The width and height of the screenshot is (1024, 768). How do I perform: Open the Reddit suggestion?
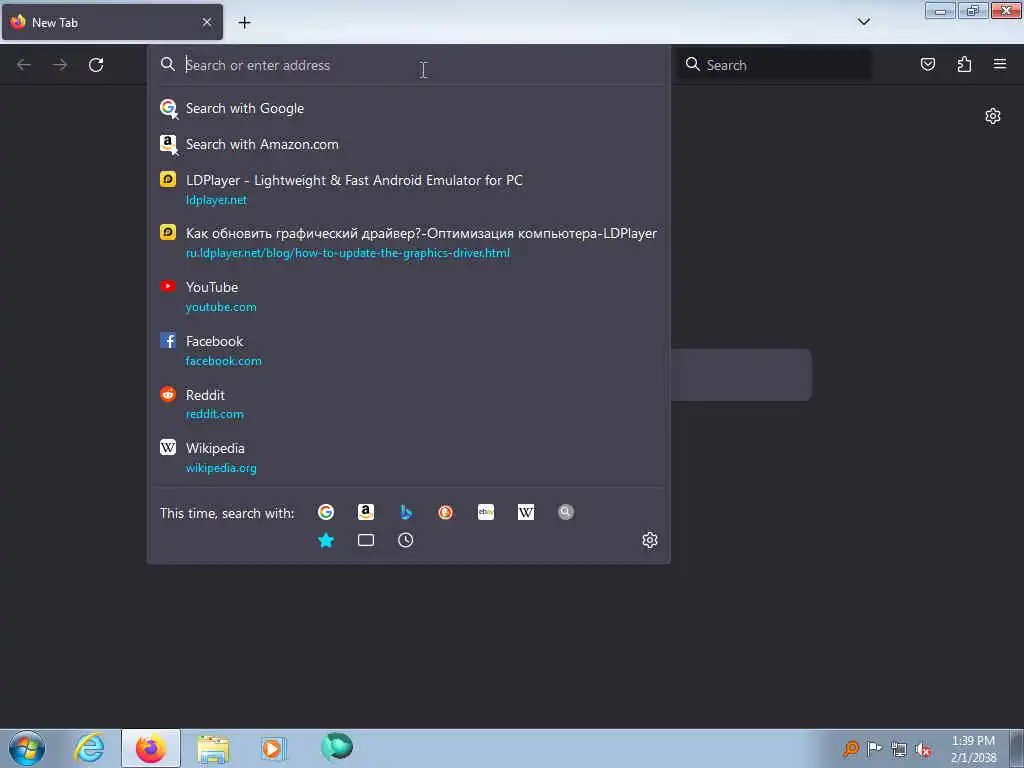point(409,404)
